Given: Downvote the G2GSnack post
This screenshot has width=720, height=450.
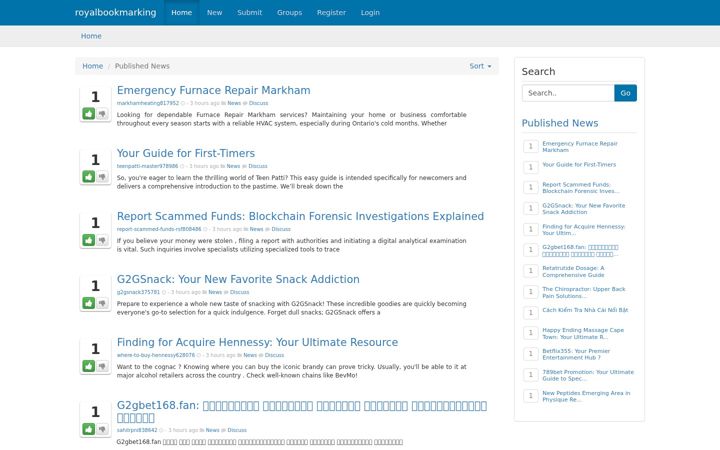Looking at the screenshot, I should tap(102, 303).
